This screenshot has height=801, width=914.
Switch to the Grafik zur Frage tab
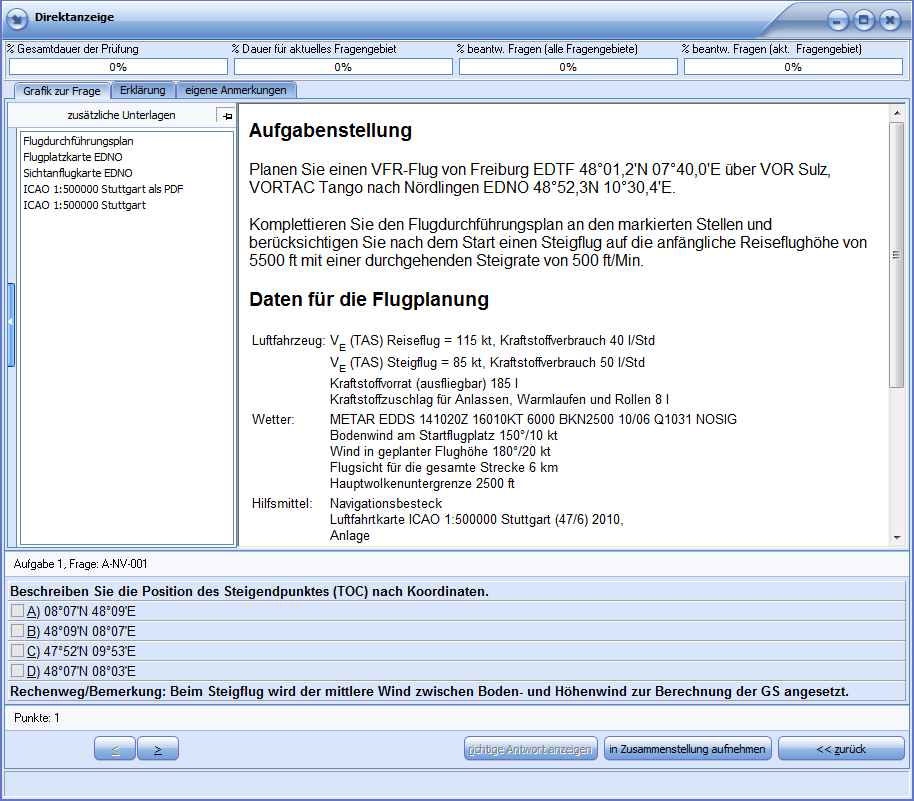point(62,91)
